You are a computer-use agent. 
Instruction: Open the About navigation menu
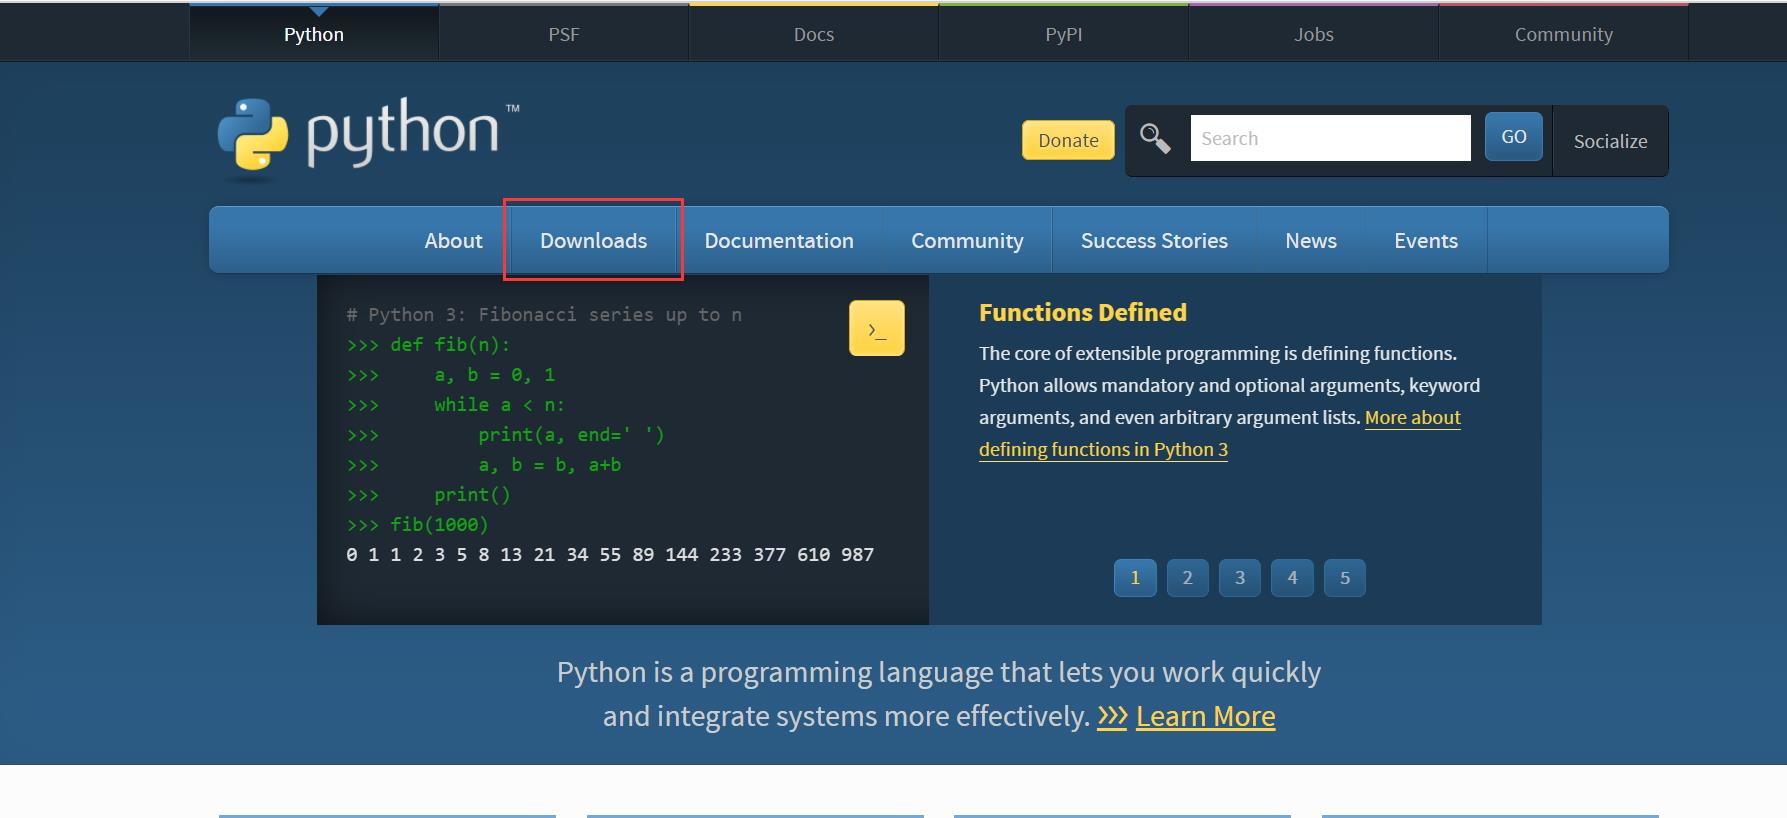coord(453,240)
